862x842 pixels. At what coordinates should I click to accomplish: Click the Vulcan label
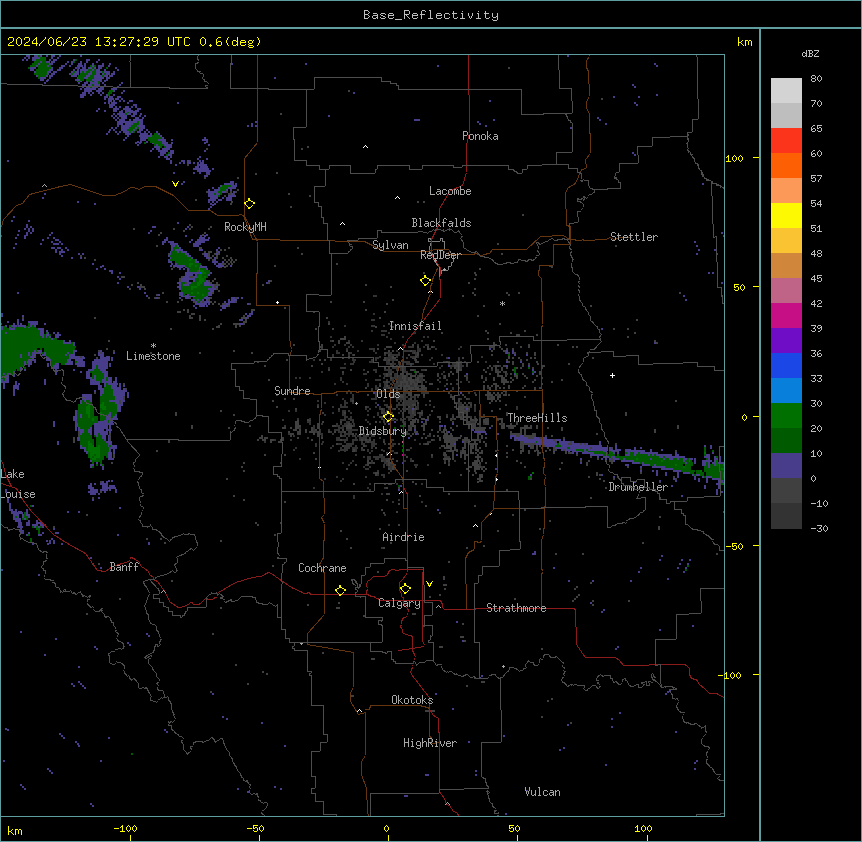click(543, 792)
